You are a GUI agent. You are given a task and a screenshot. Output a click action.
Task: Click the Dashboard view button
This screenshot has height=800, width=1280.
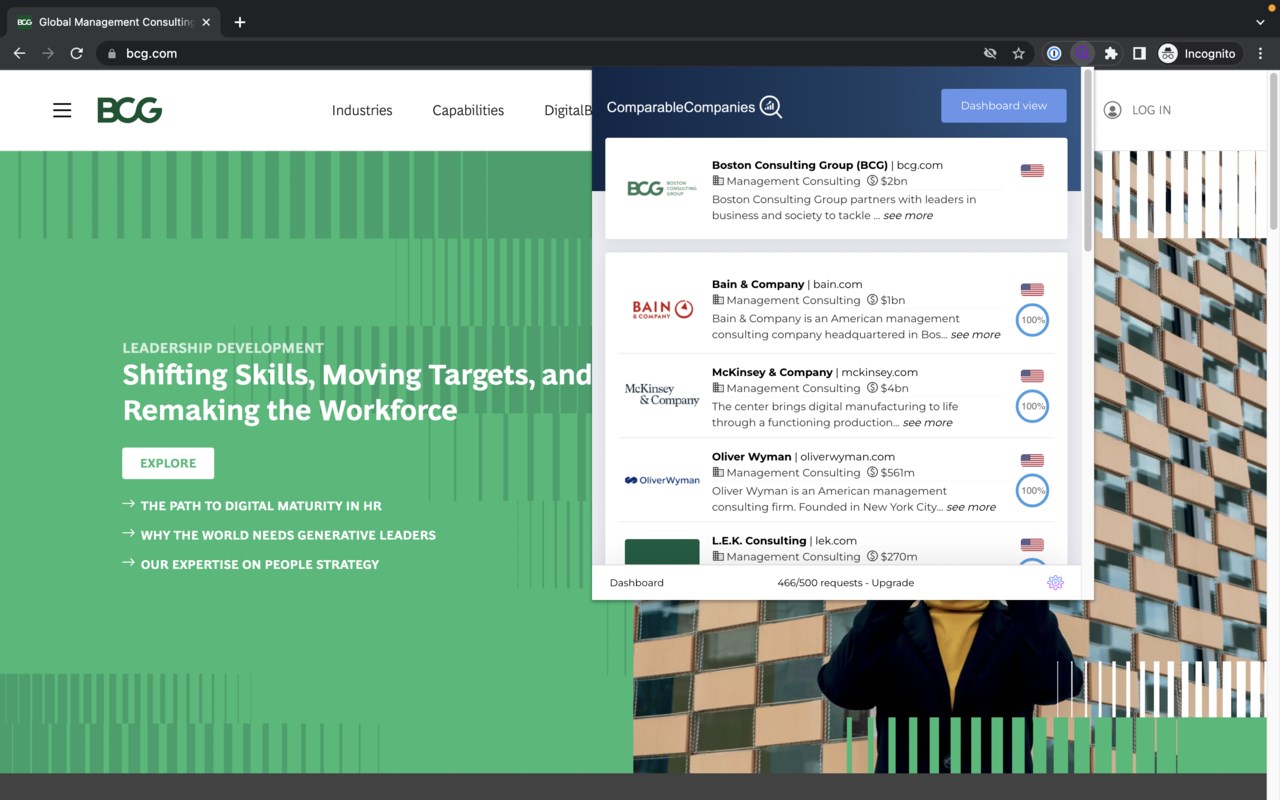1004,106
